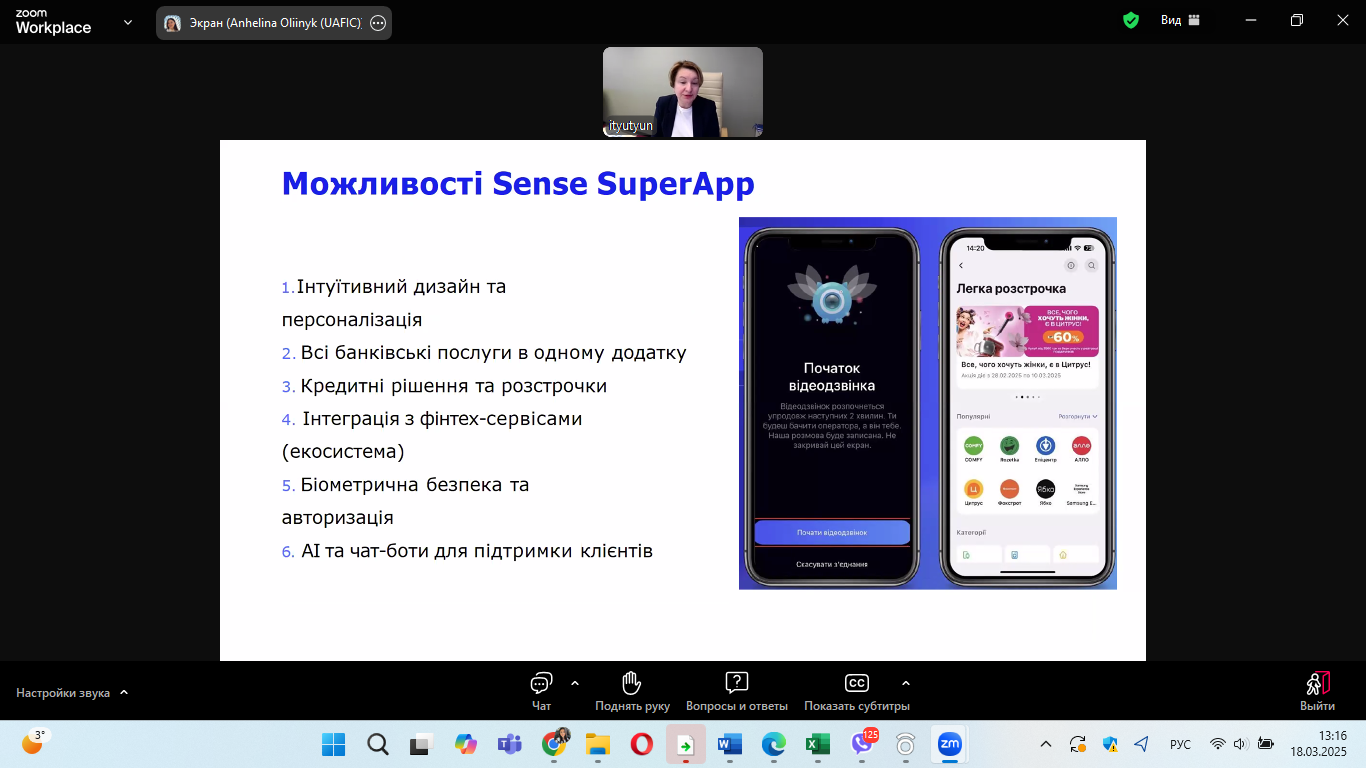Click the Початок відеодзвінка text in mockup
Image resolution: width=1366 pixels, height=768 pixels.
[x=832, y=377]
